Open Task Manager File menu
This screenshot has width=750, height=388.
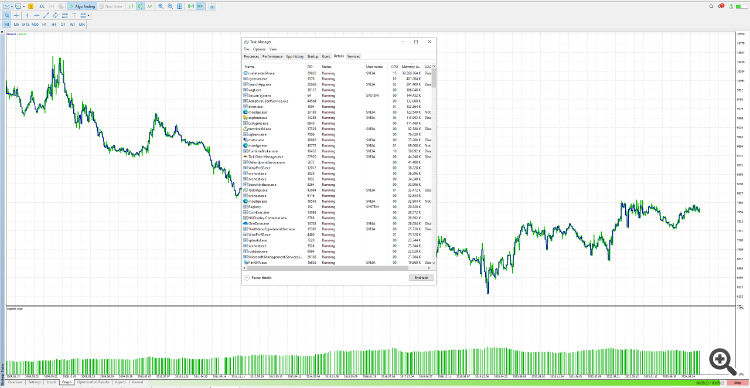[x=246, y=49]
